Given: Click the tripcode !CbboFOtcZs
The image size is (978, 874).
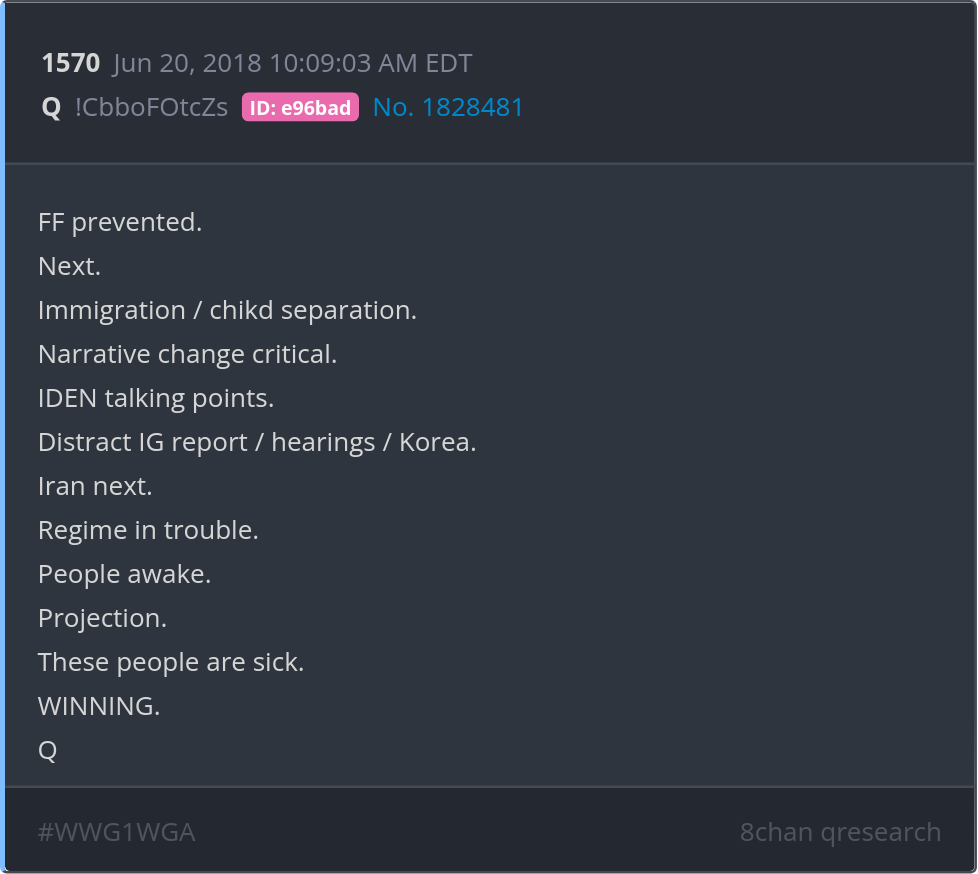Looking at the screenshot, I should coord(151,108).
